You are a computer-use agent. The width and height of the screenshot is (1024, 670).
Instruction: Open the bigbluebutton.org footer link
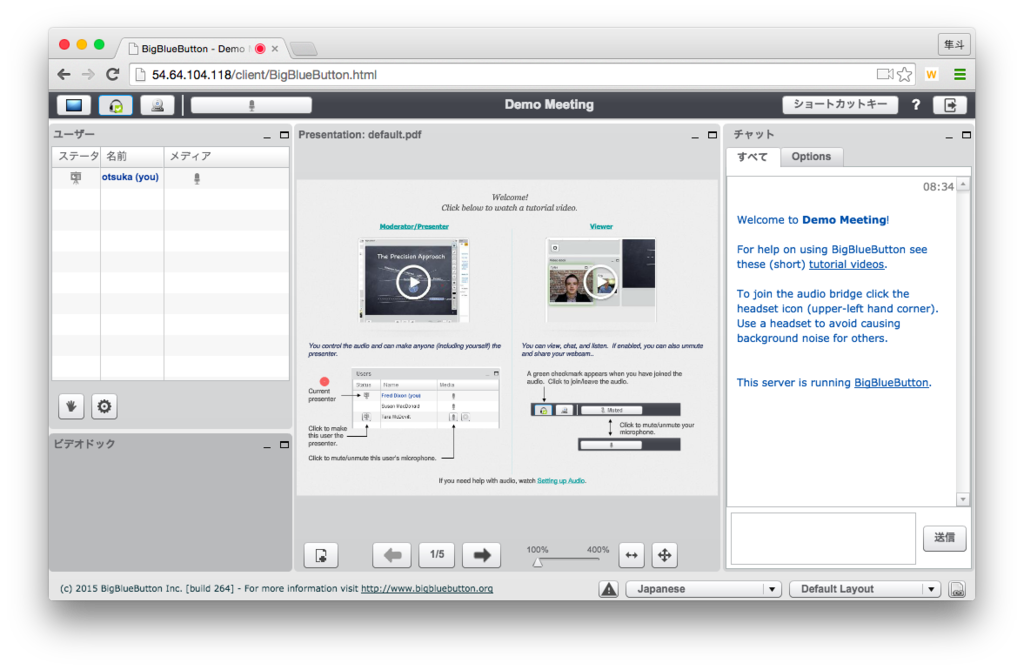(x=427, y=588)
